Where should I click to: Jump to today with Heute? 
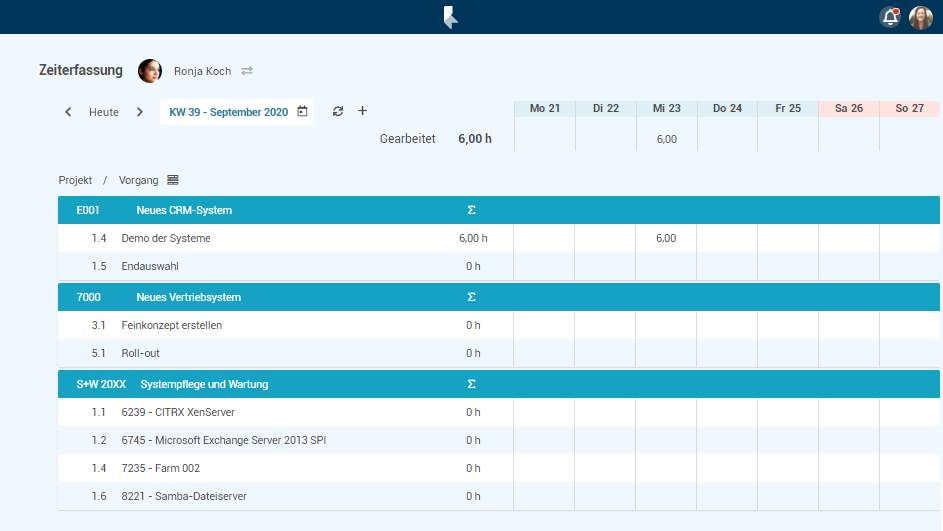pos(103,112)
